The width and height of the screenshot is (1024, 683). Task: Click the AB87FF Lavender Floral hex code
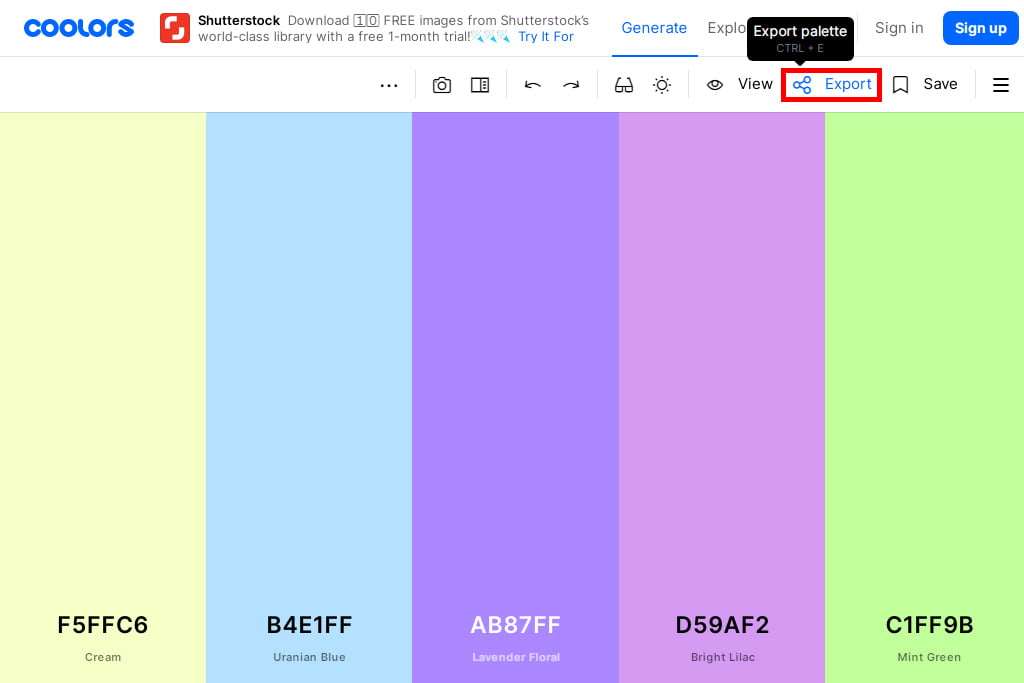tap(516, 625)
